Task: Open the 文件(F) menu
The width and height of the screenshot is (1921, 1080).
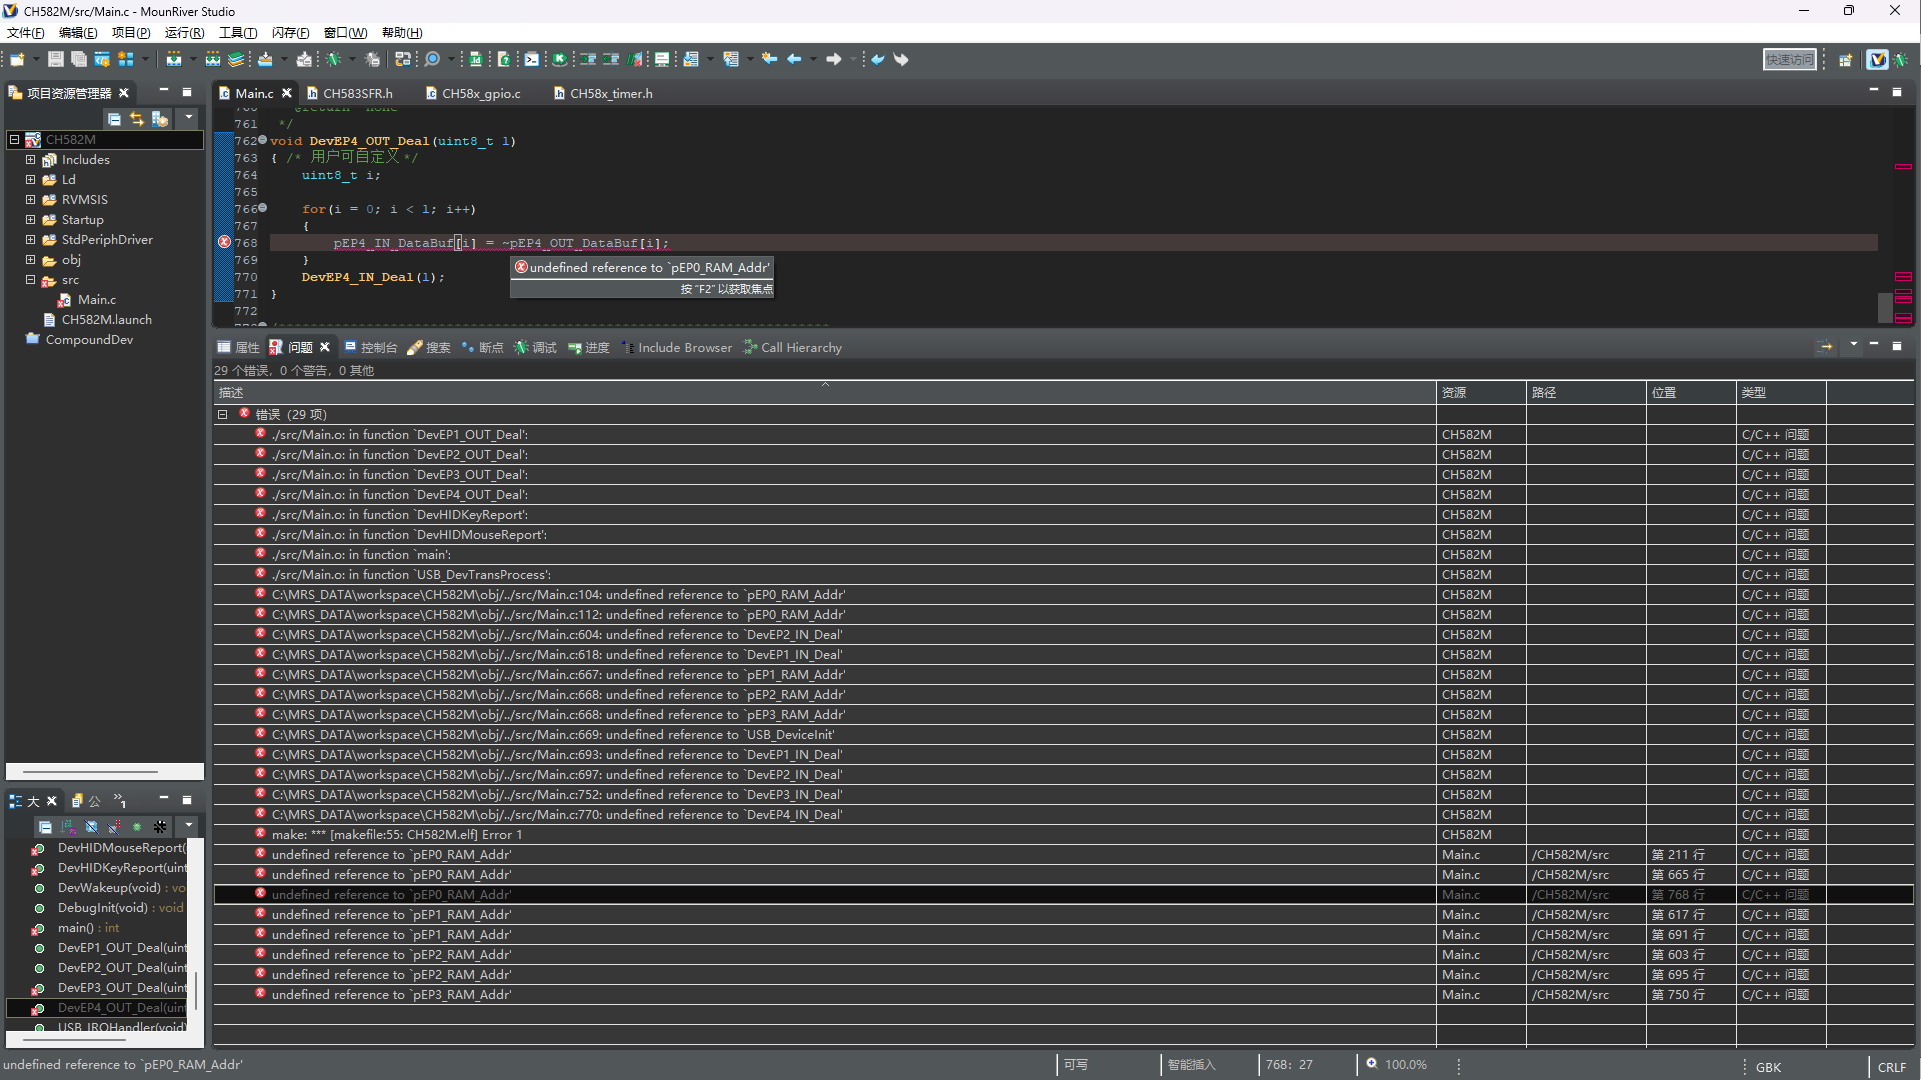Action: (x=25, y=33)
